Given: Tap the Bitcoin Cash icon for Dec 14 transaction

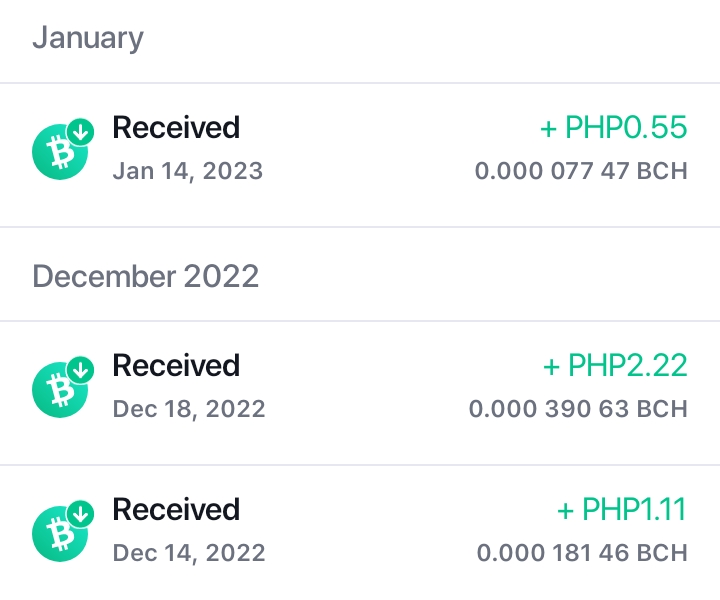Looking at the screenshot, I should (60, 534).
